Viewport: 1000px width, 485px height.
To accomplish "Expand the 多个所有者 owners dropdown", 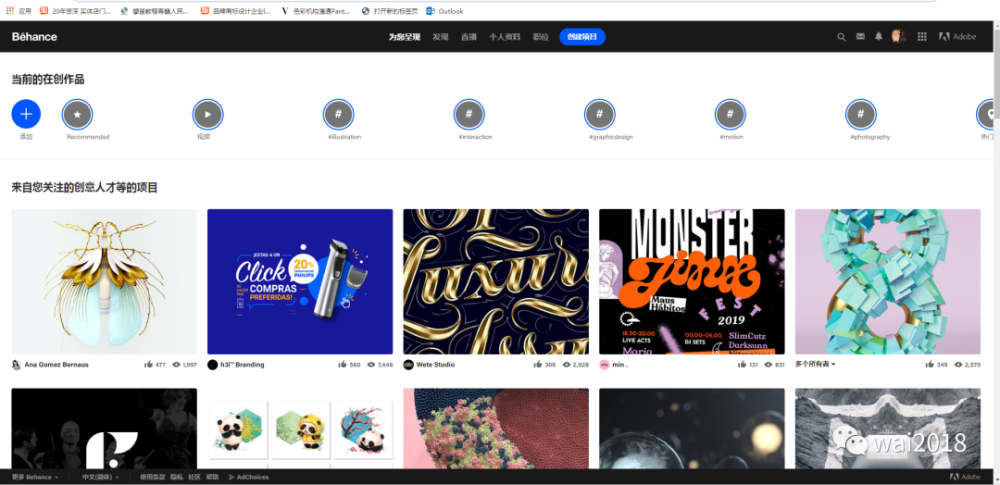I will point(816,365).
